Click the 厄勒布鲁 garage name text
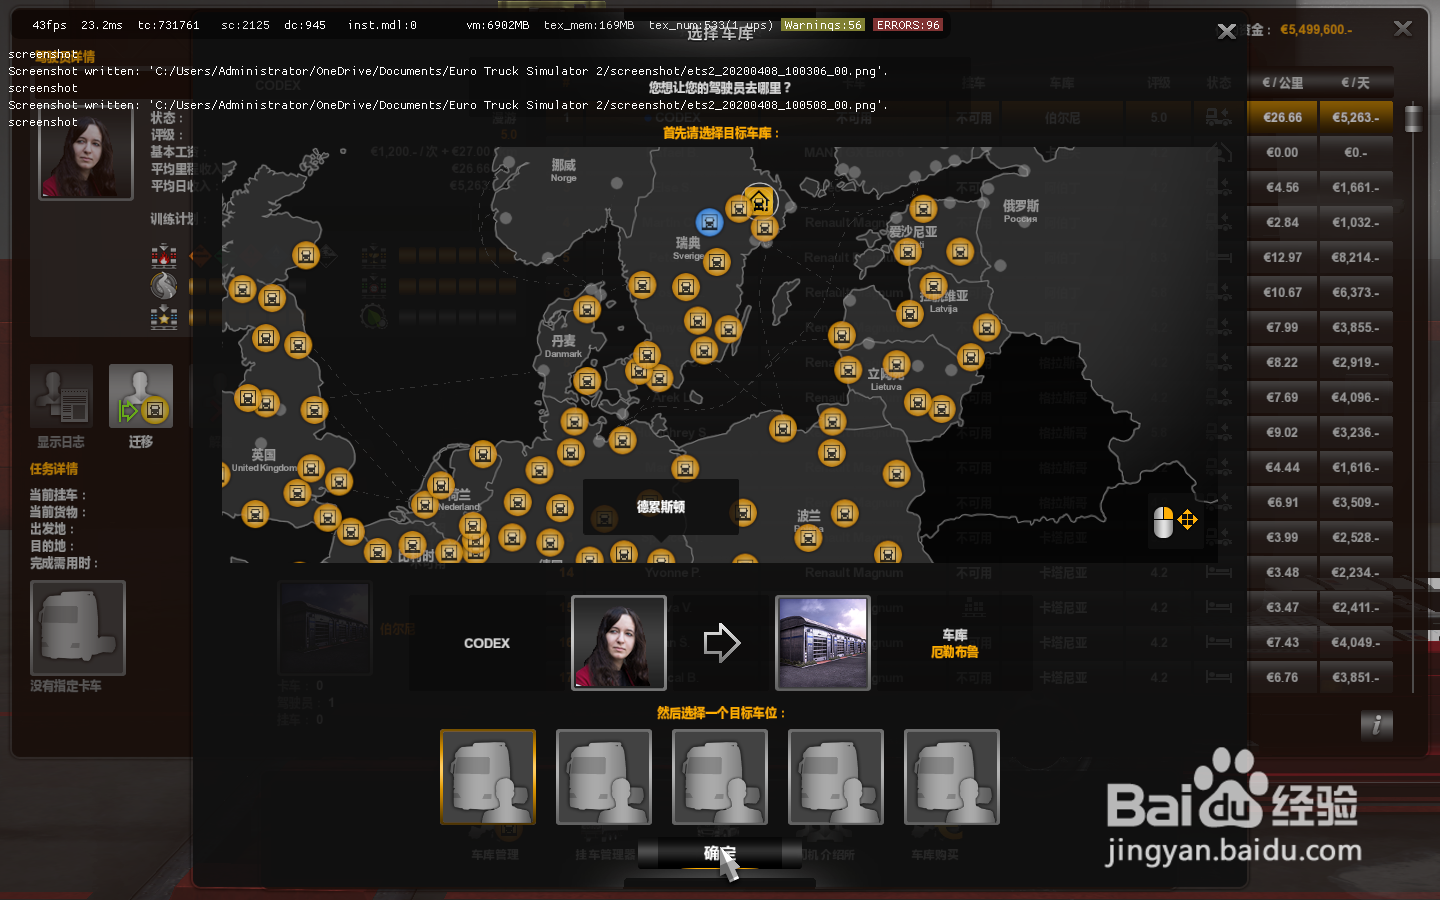Image resolution: width=1440 pixels, height=900 pixels. click(x=955, y=652)
